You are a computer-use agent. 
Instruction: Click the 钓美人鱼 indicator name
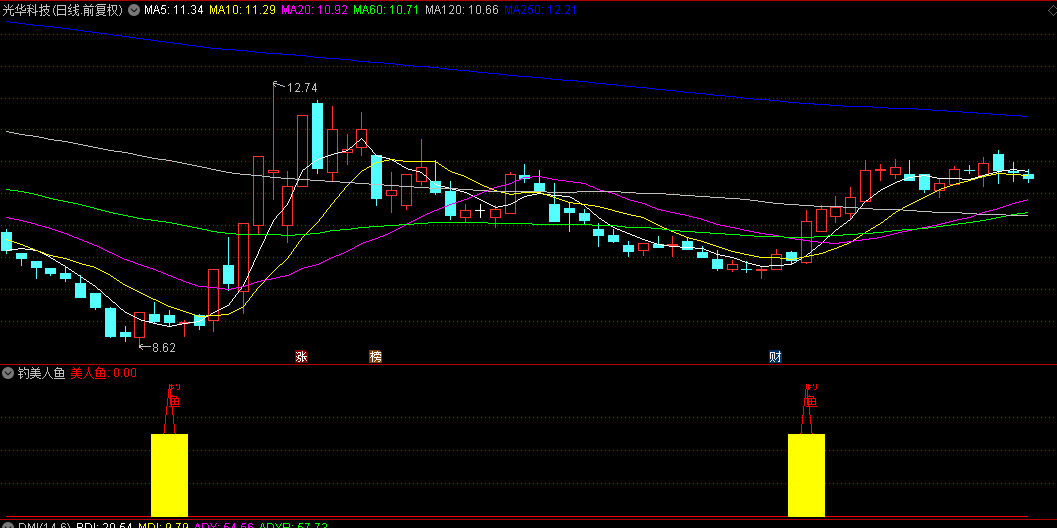pyautogui.click(x=40, y=373)
